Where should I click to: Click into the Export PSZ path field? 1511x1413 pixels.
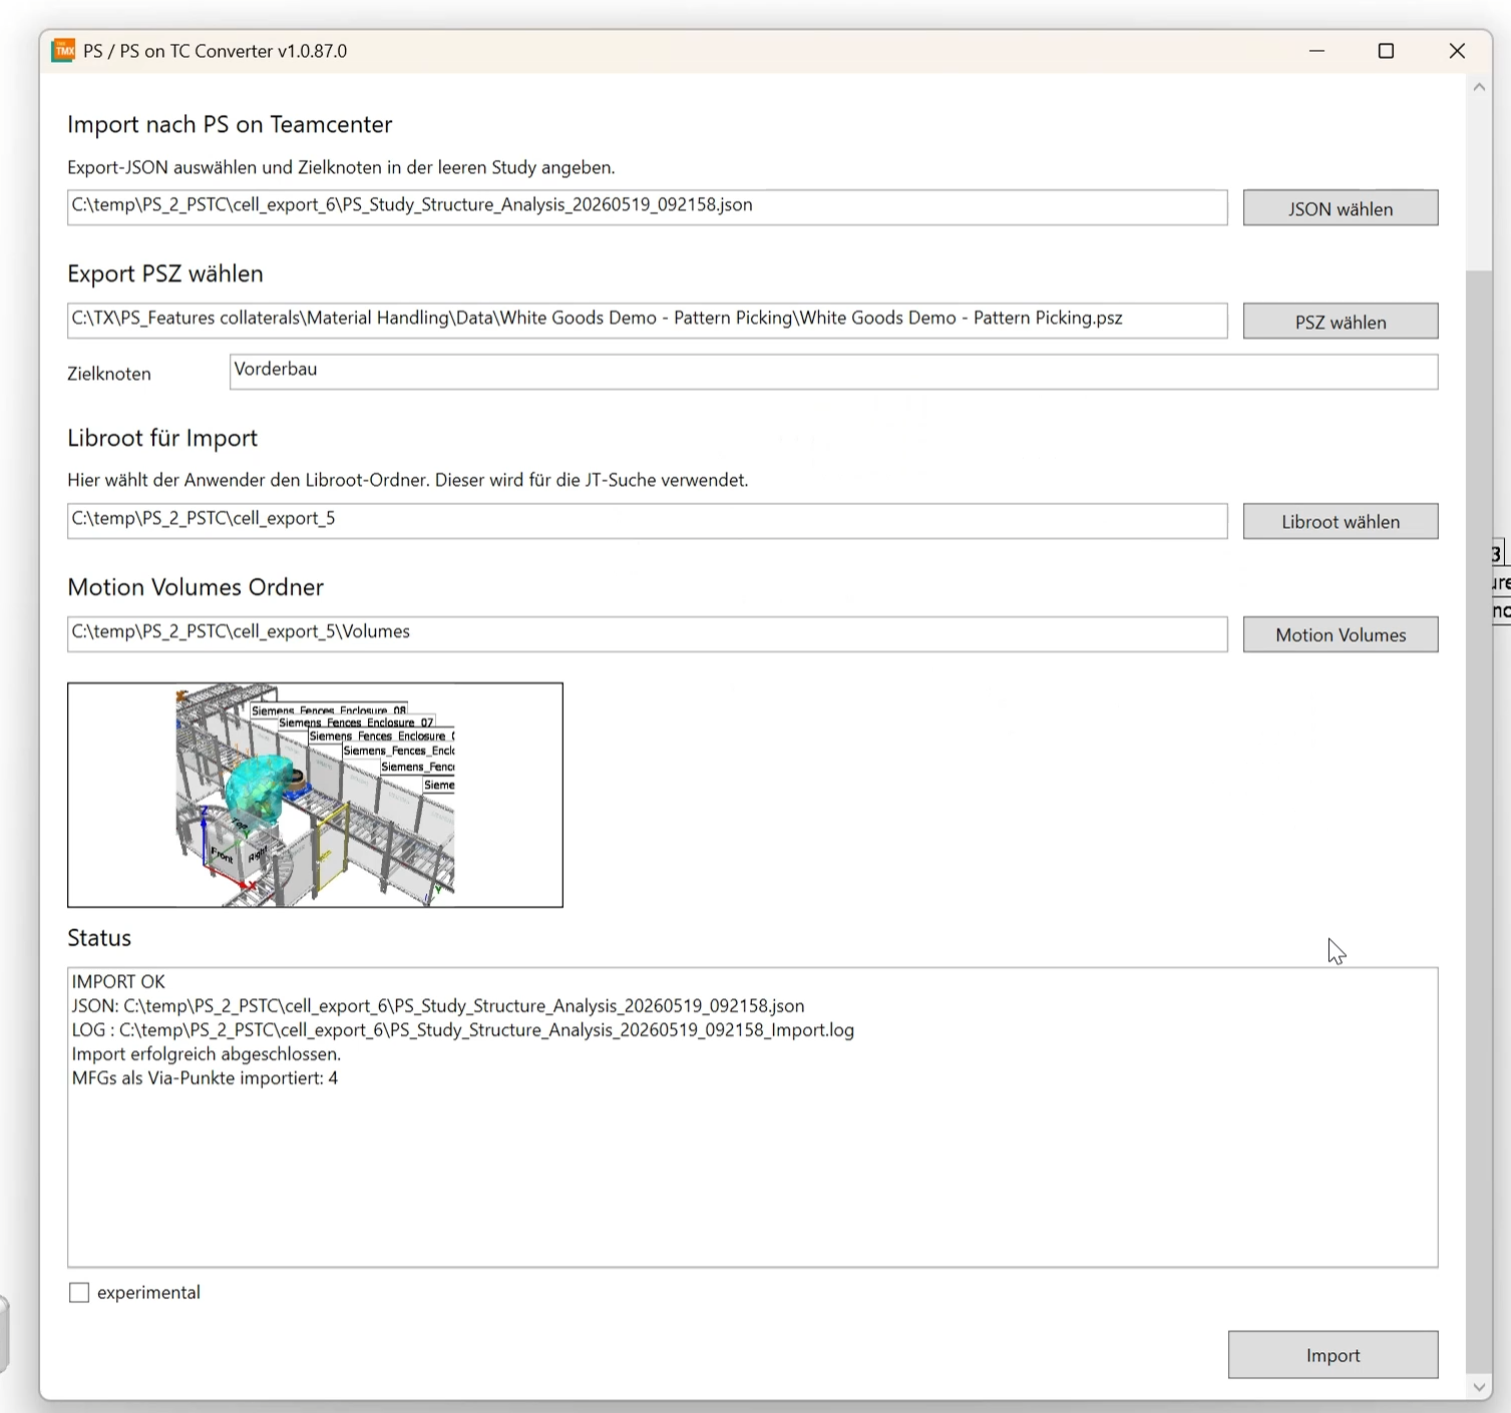(x=647, y=320)
